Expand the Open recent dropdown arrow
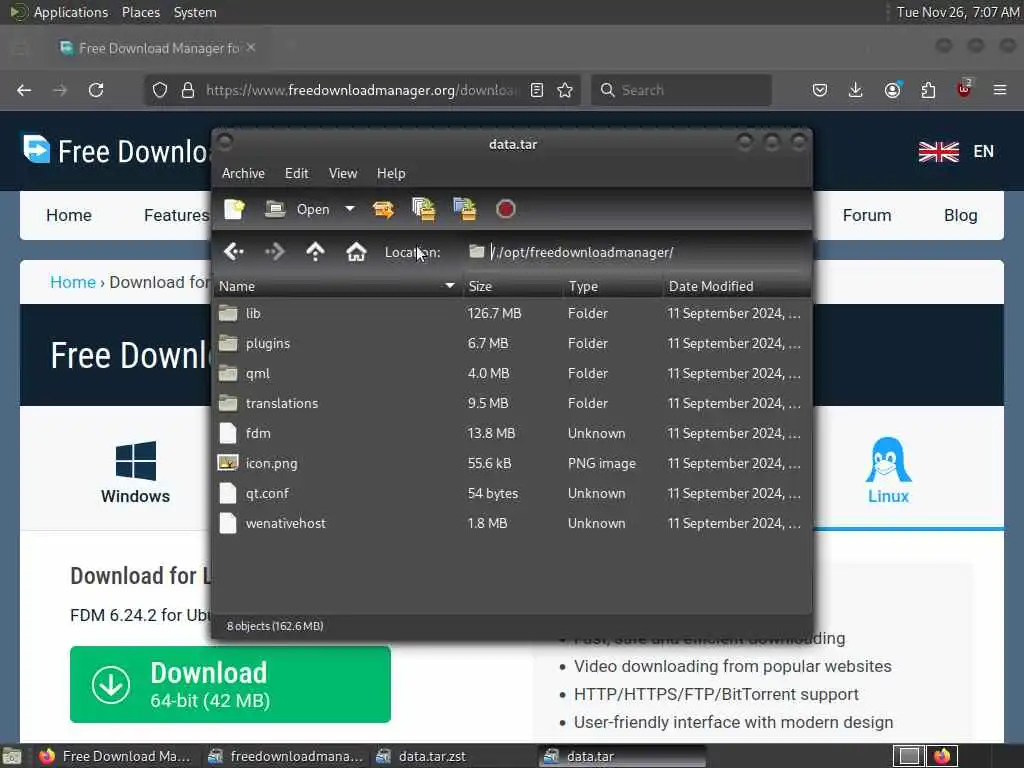The height and width of the screenshot is (768, 1024). [350, 209]
